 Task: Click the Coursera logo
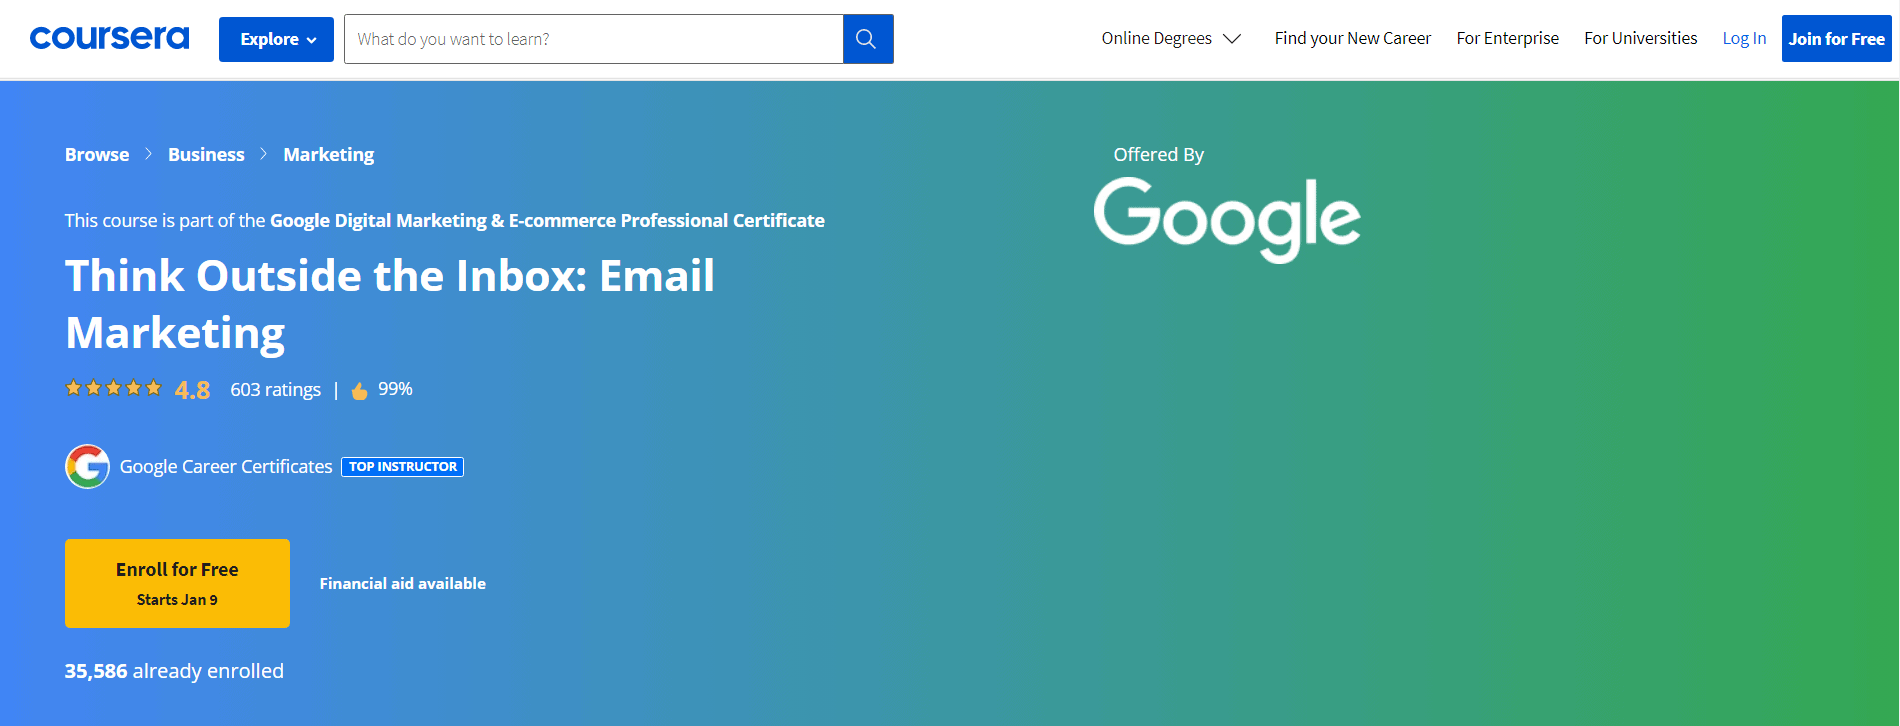click(x=109, y=38)
